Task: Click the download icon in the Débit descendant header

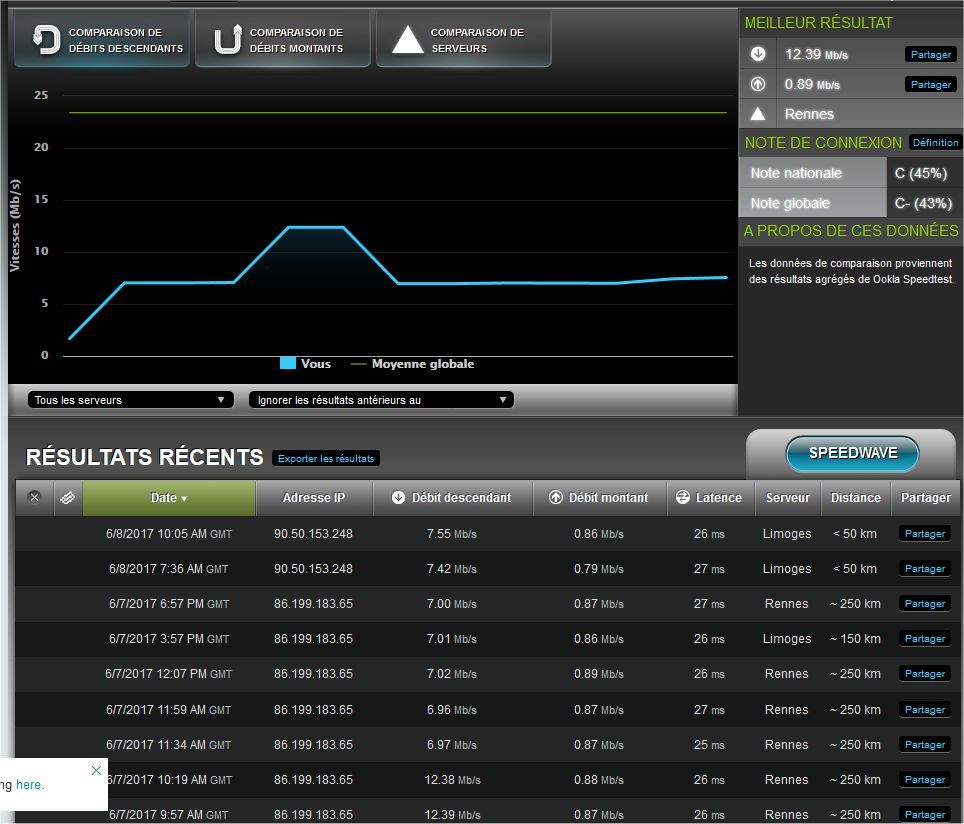Action: pos(399,498)
